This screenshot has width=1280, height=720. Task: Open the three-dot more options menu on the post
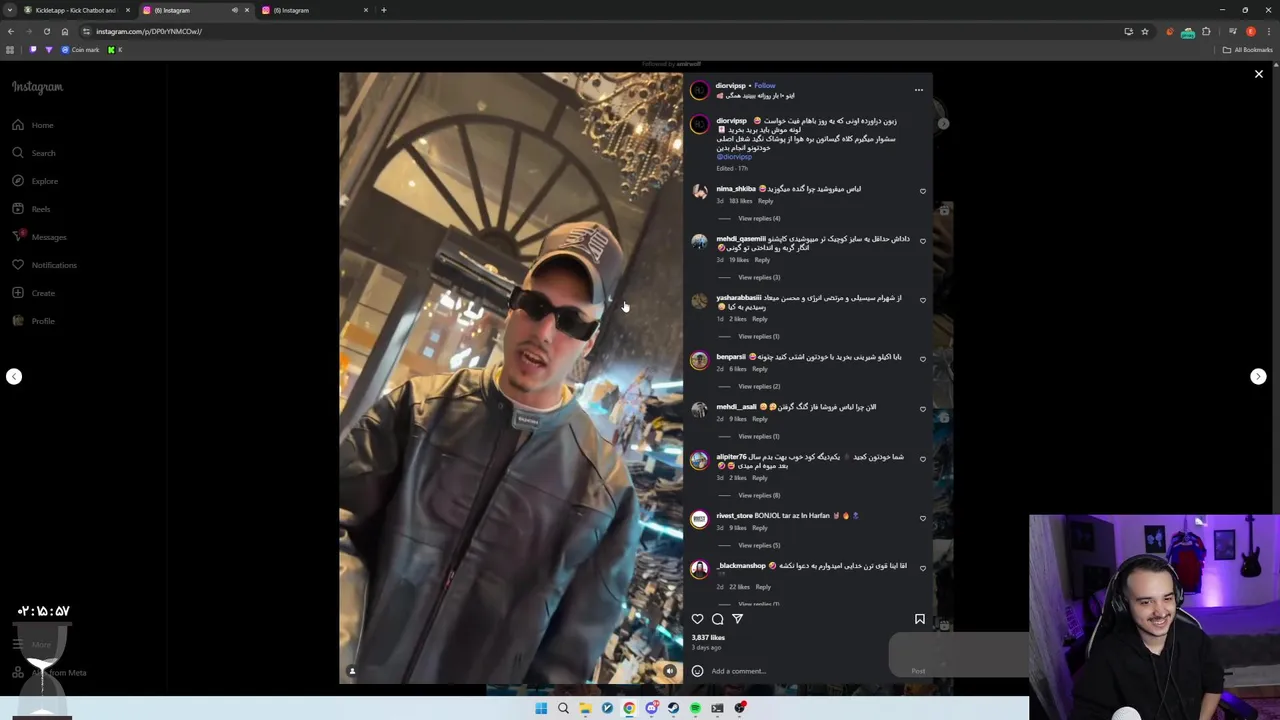point(919,90)
